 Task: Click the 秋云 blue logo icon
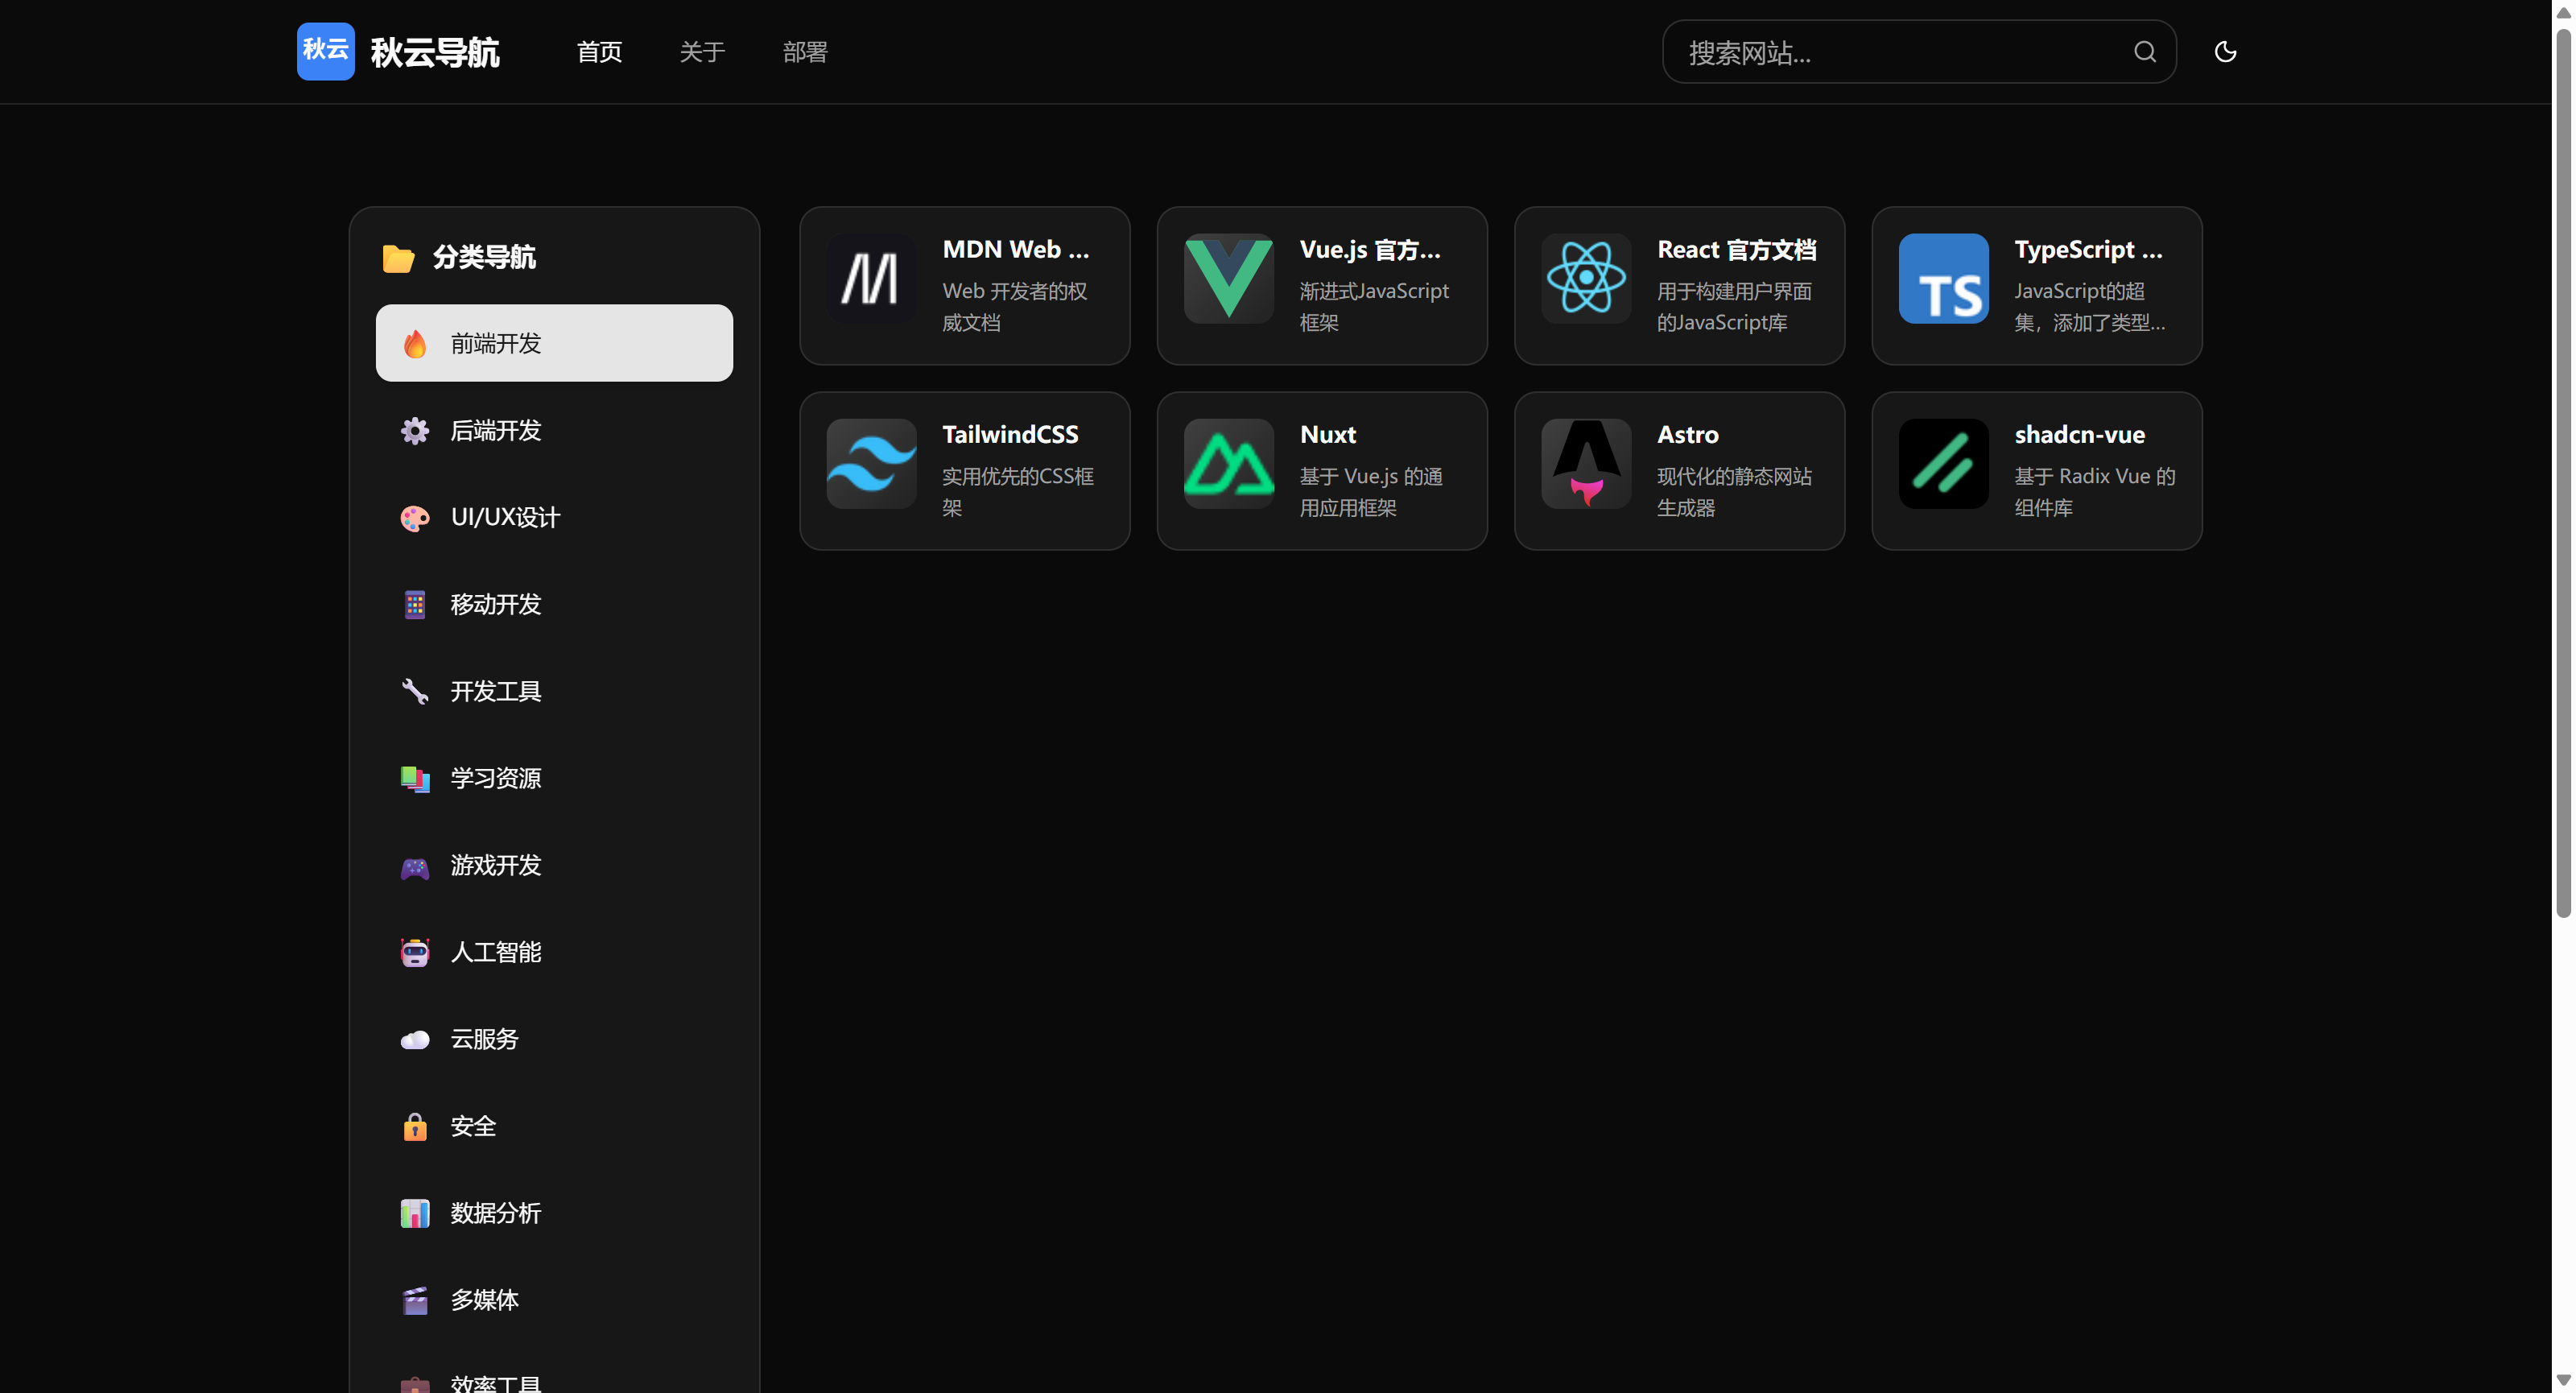325,51
